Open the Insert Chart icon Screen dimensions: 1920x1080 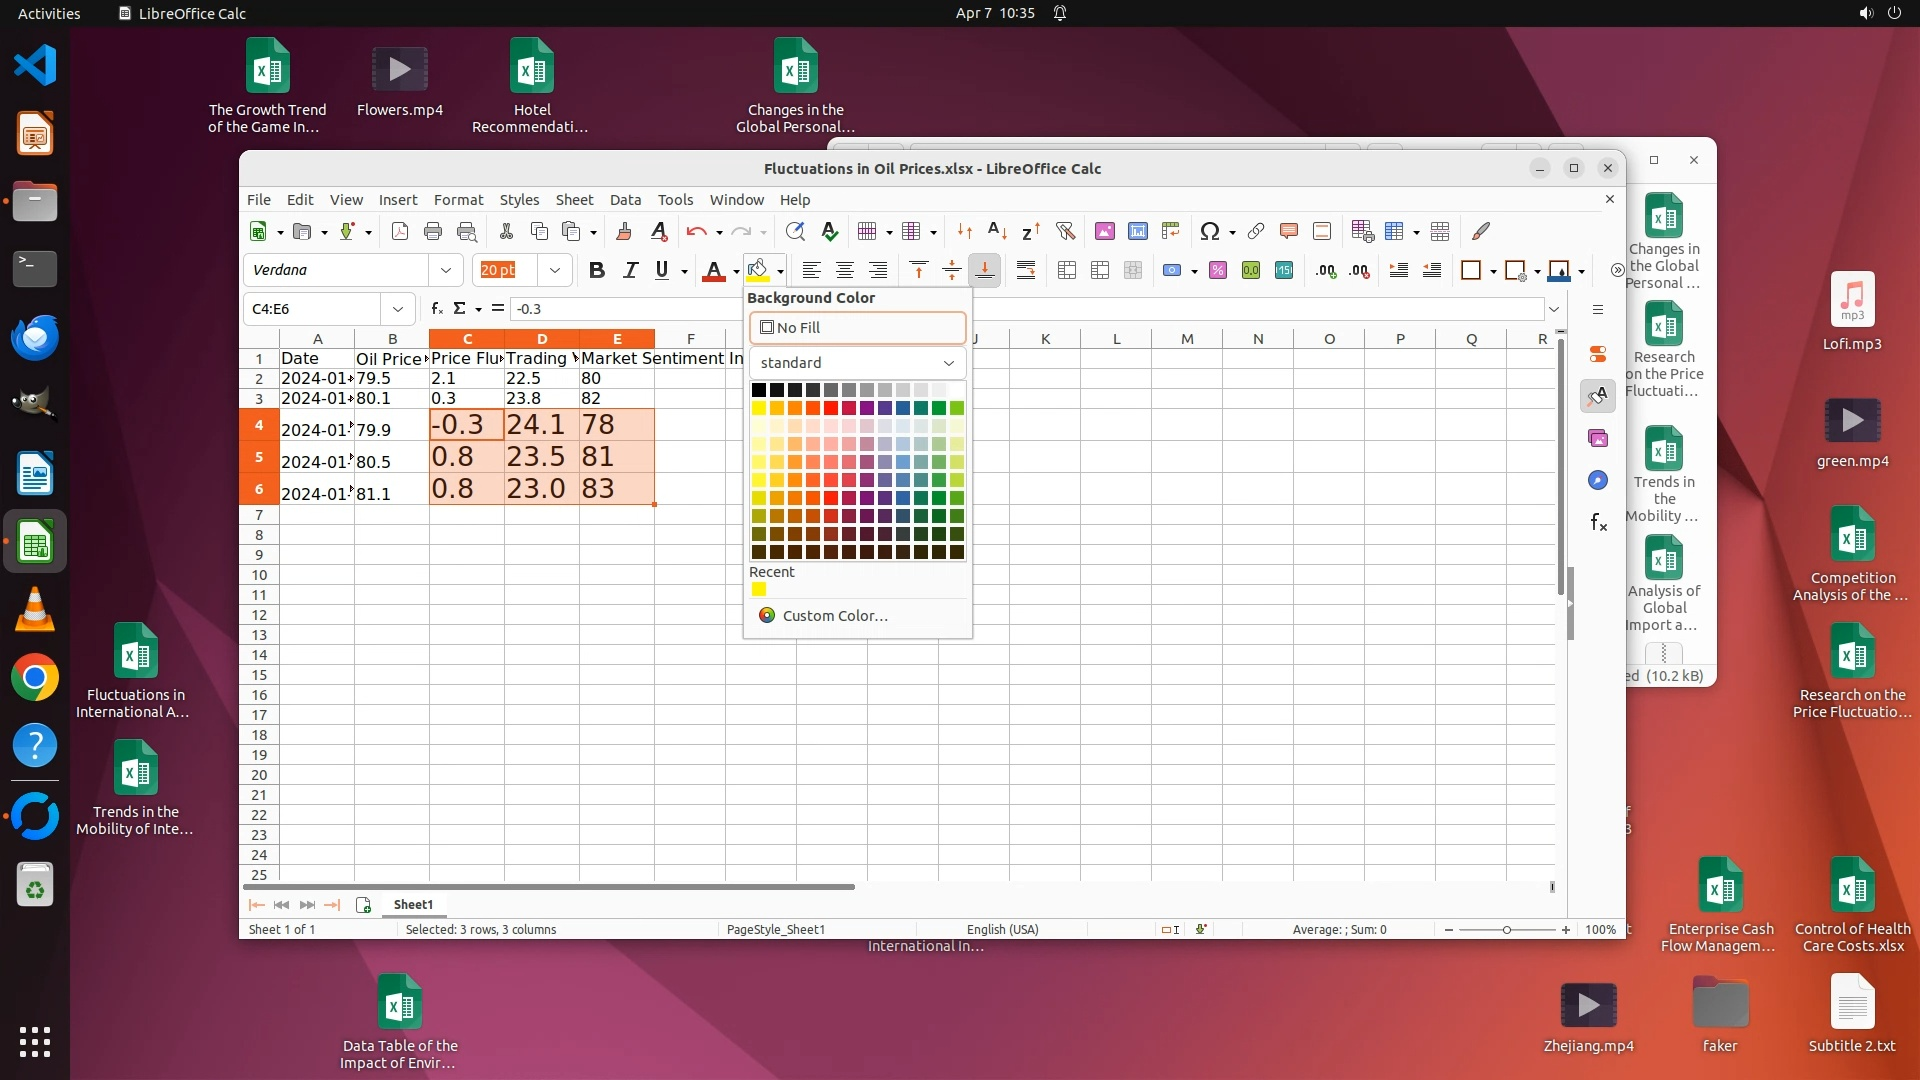(1138, 232)
